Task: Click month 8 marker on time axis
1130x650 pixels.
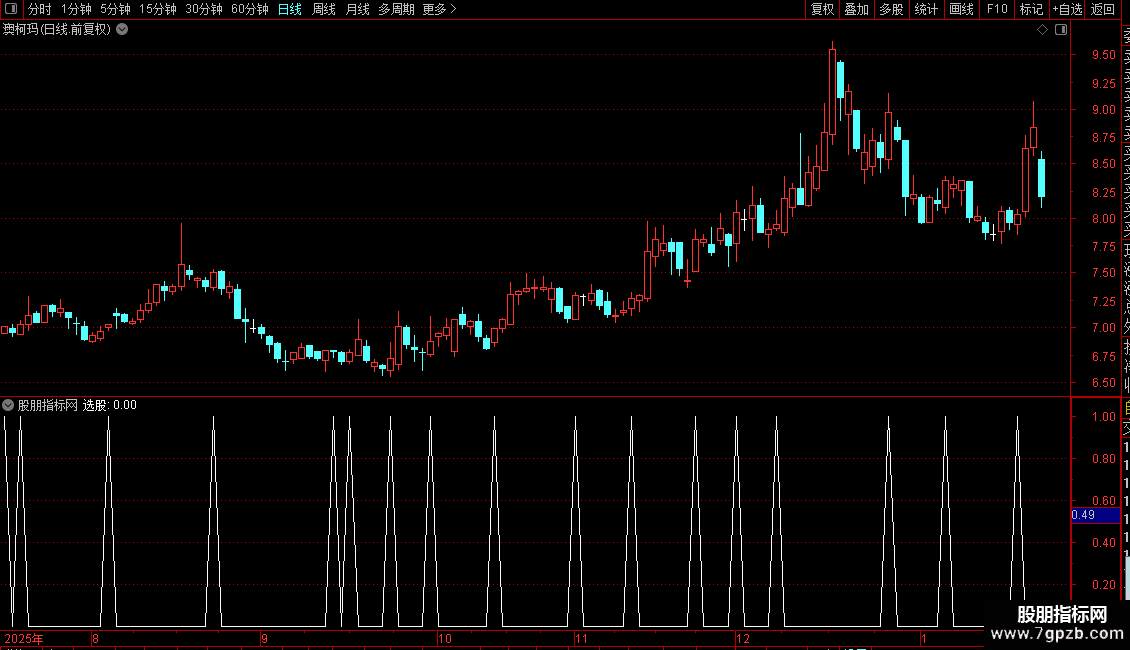Action: coord(95,638)
